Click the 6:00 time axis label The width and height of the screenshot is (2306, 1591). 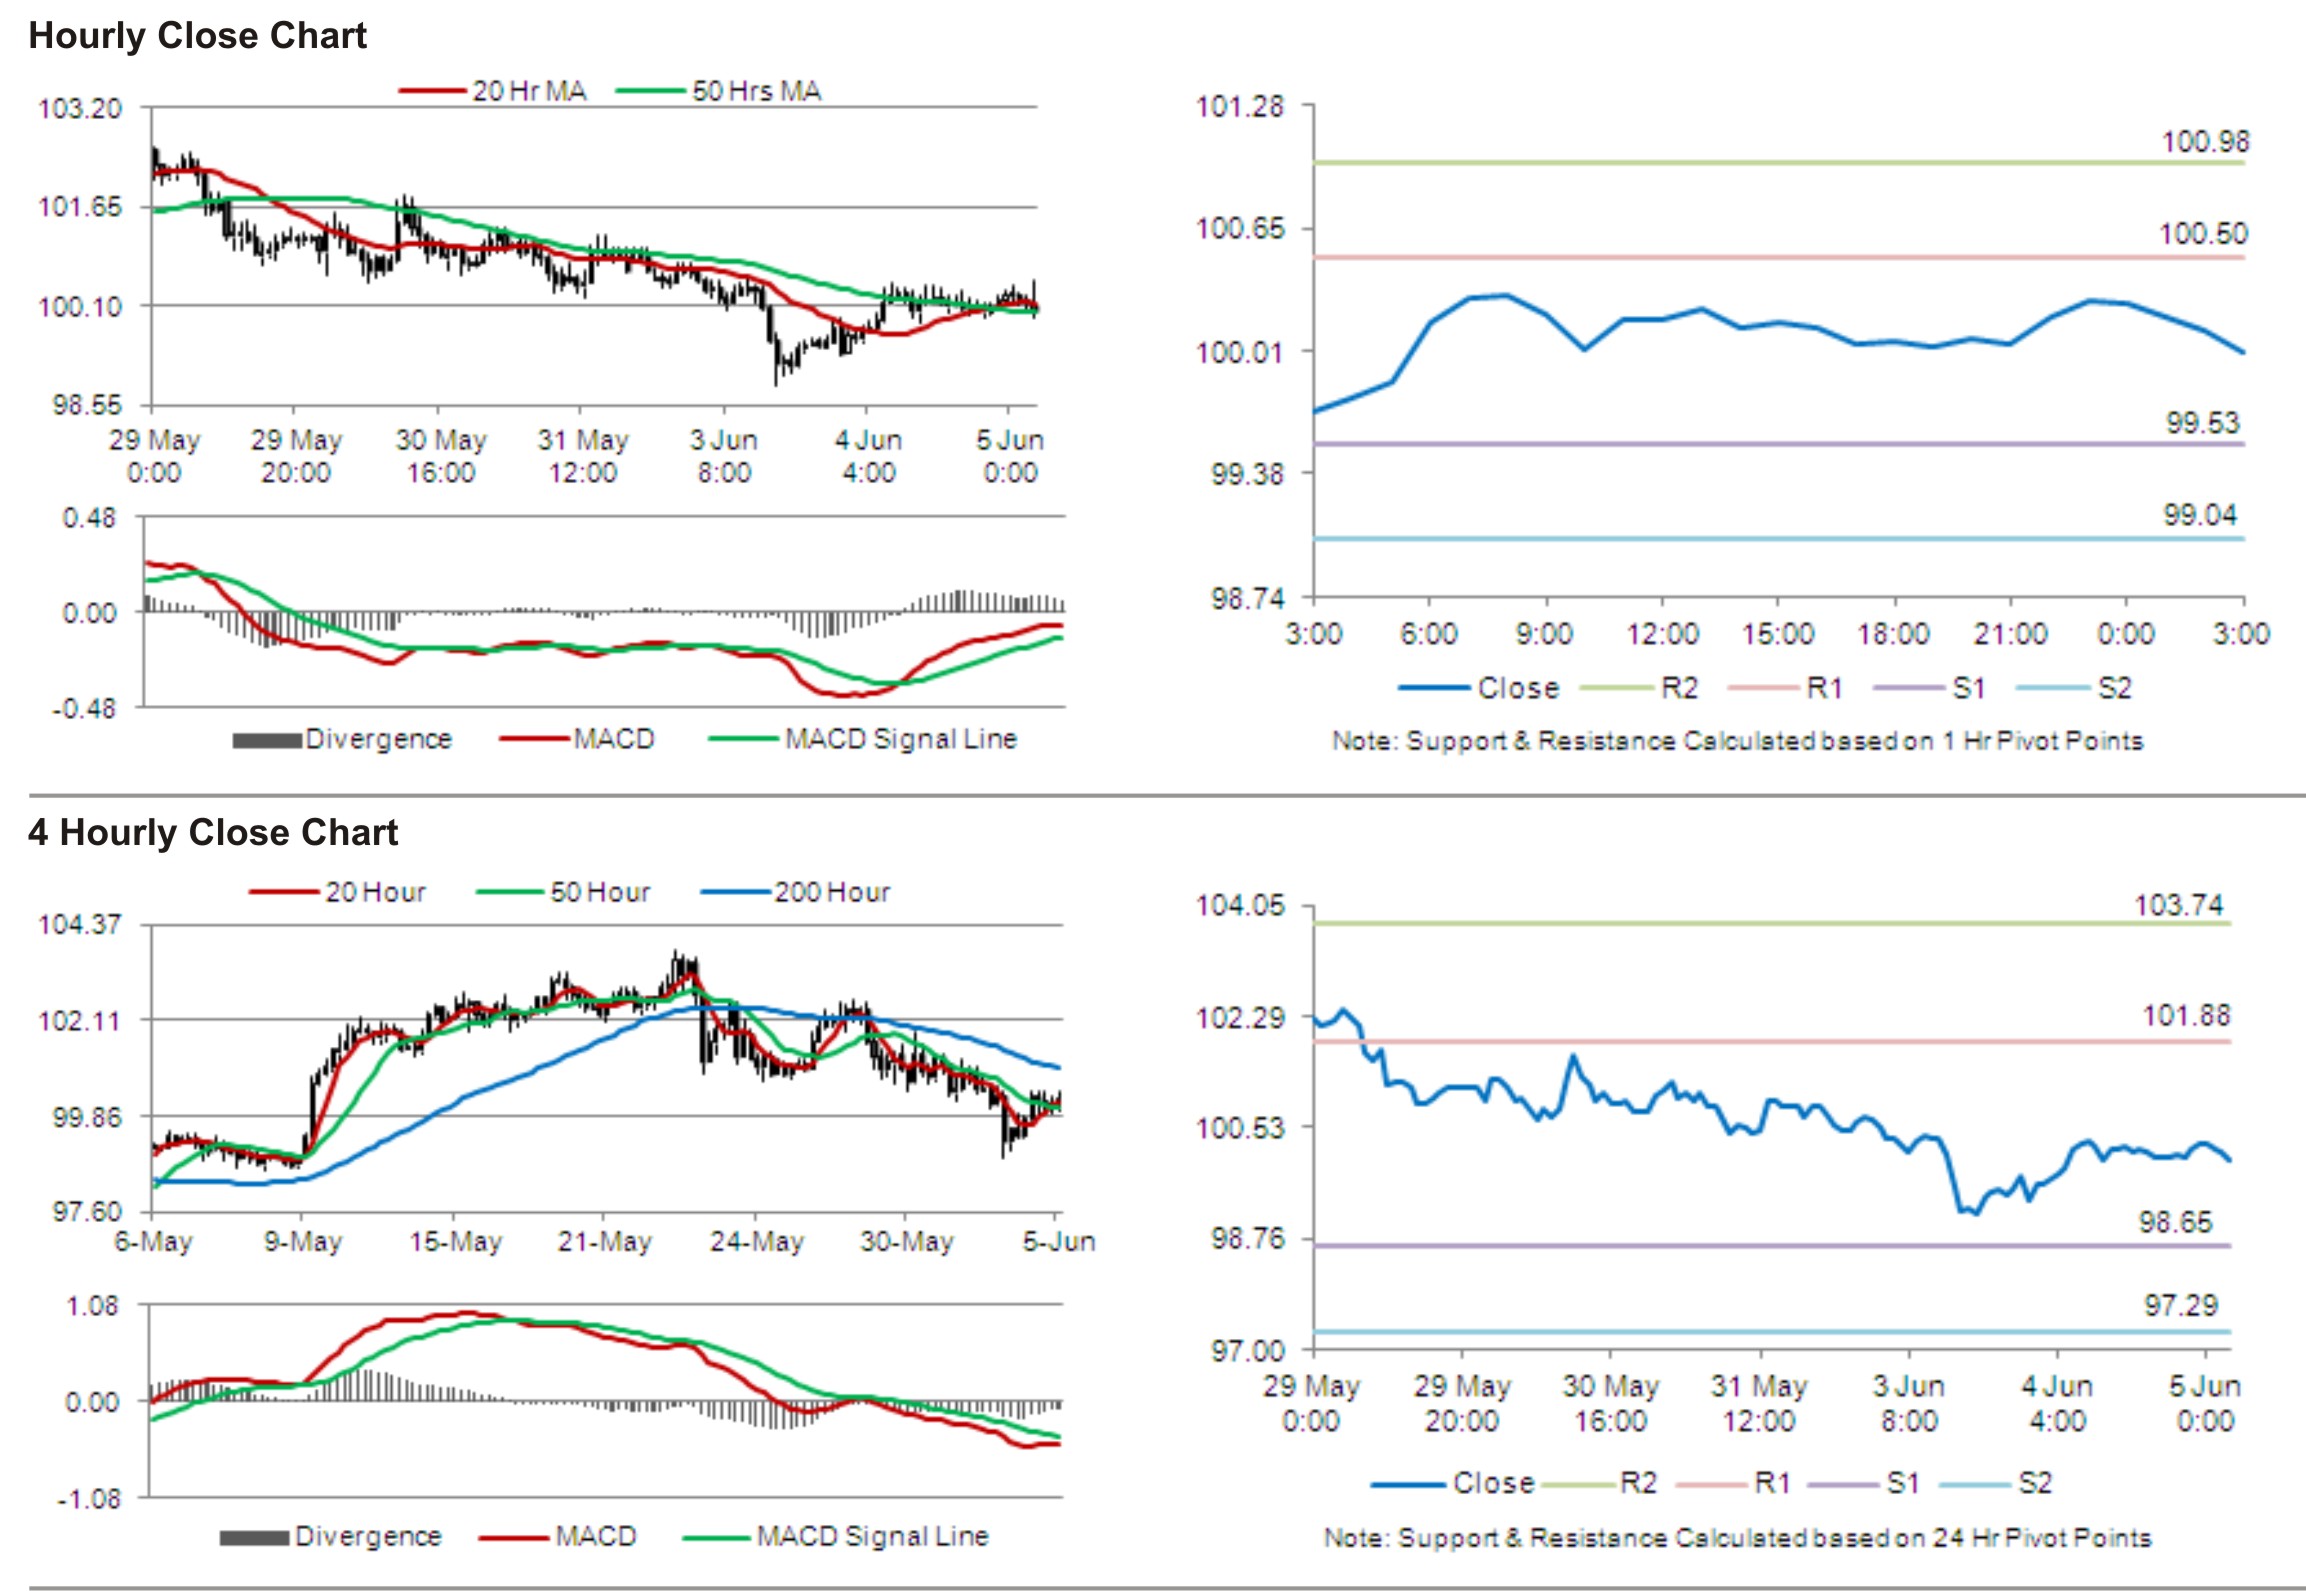coord(1429,634)
